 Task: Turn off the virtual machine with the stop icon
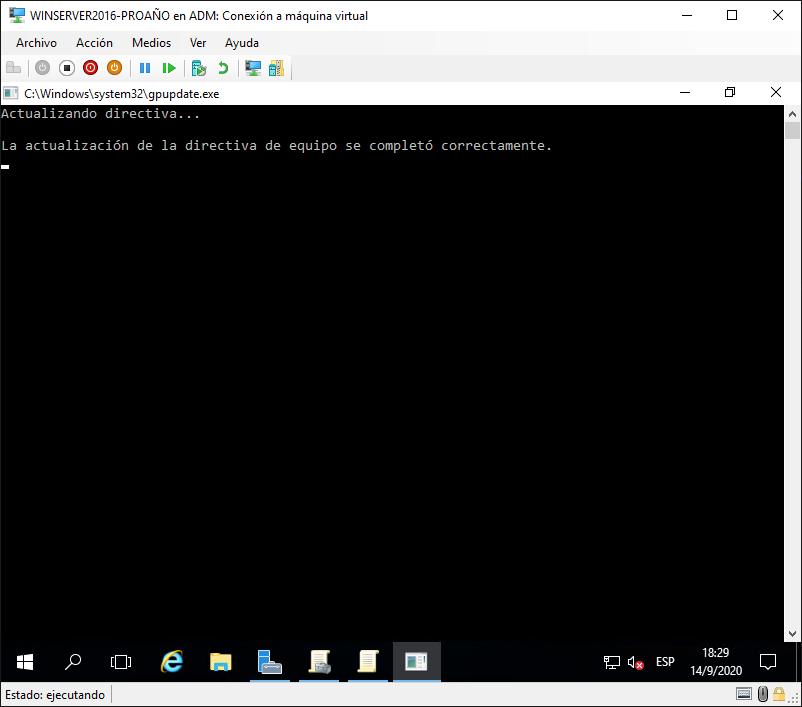tap(66, 68)
